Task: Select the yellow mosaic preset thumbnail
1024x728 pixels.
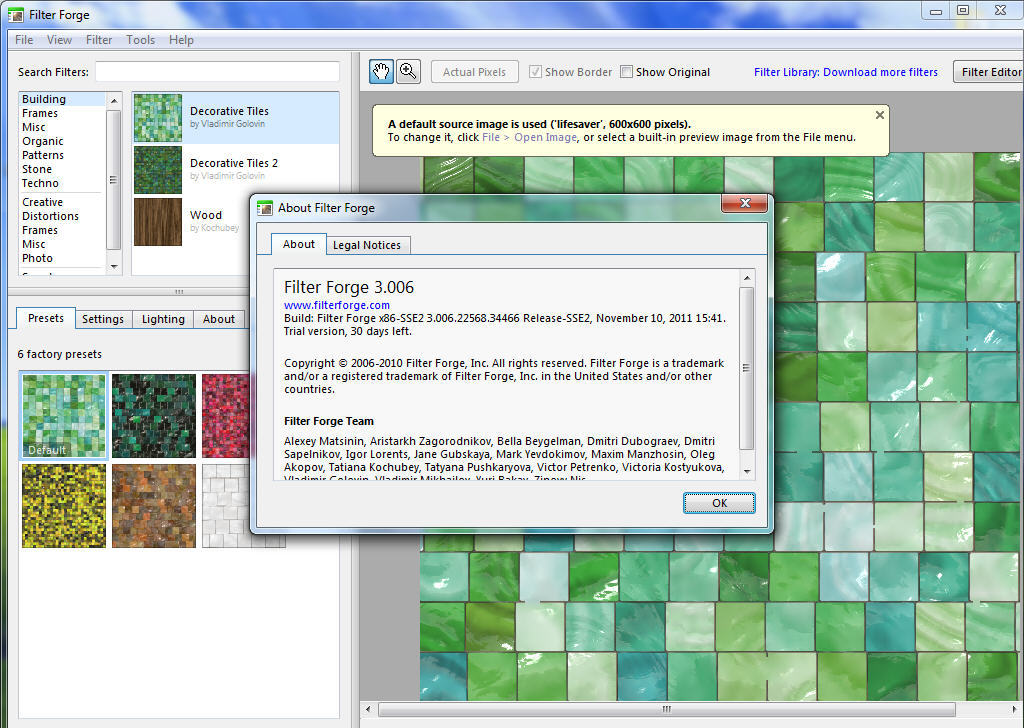Action: pos(64,505)
